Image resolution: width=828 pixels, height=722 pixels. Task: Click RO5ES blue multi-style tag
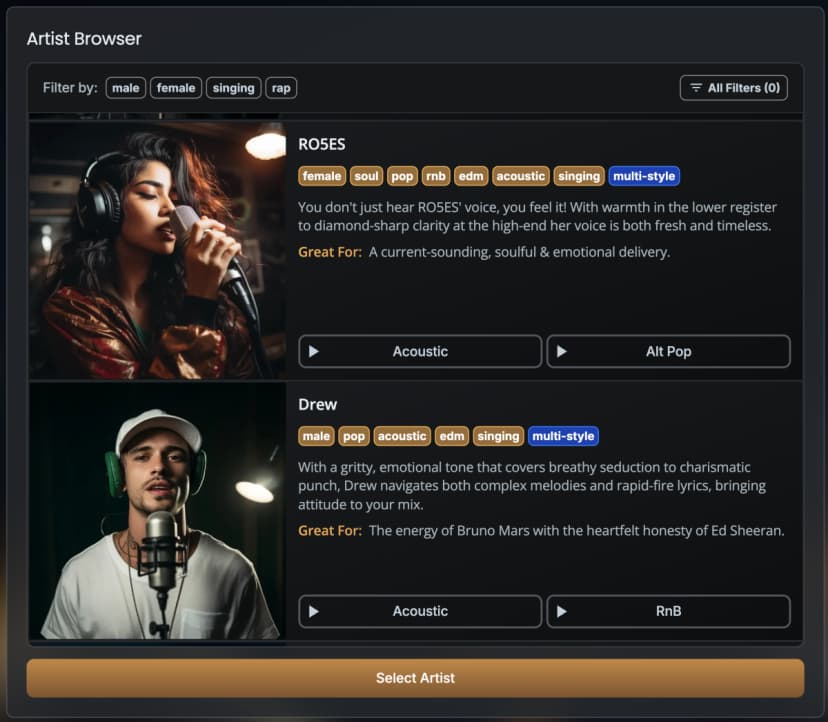644,176
